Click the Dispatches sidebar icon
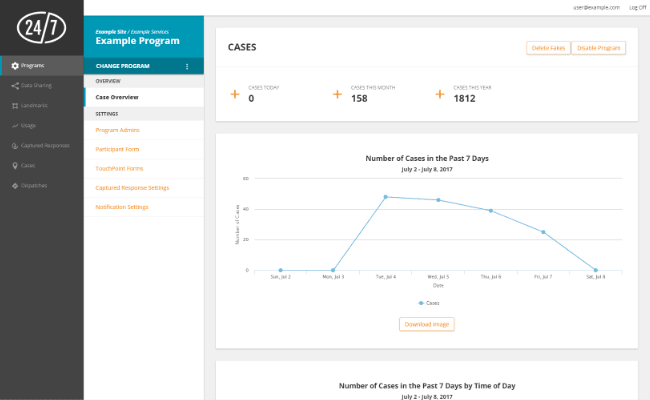This screenshot has width=650, height=400. [x=14, y=185]
